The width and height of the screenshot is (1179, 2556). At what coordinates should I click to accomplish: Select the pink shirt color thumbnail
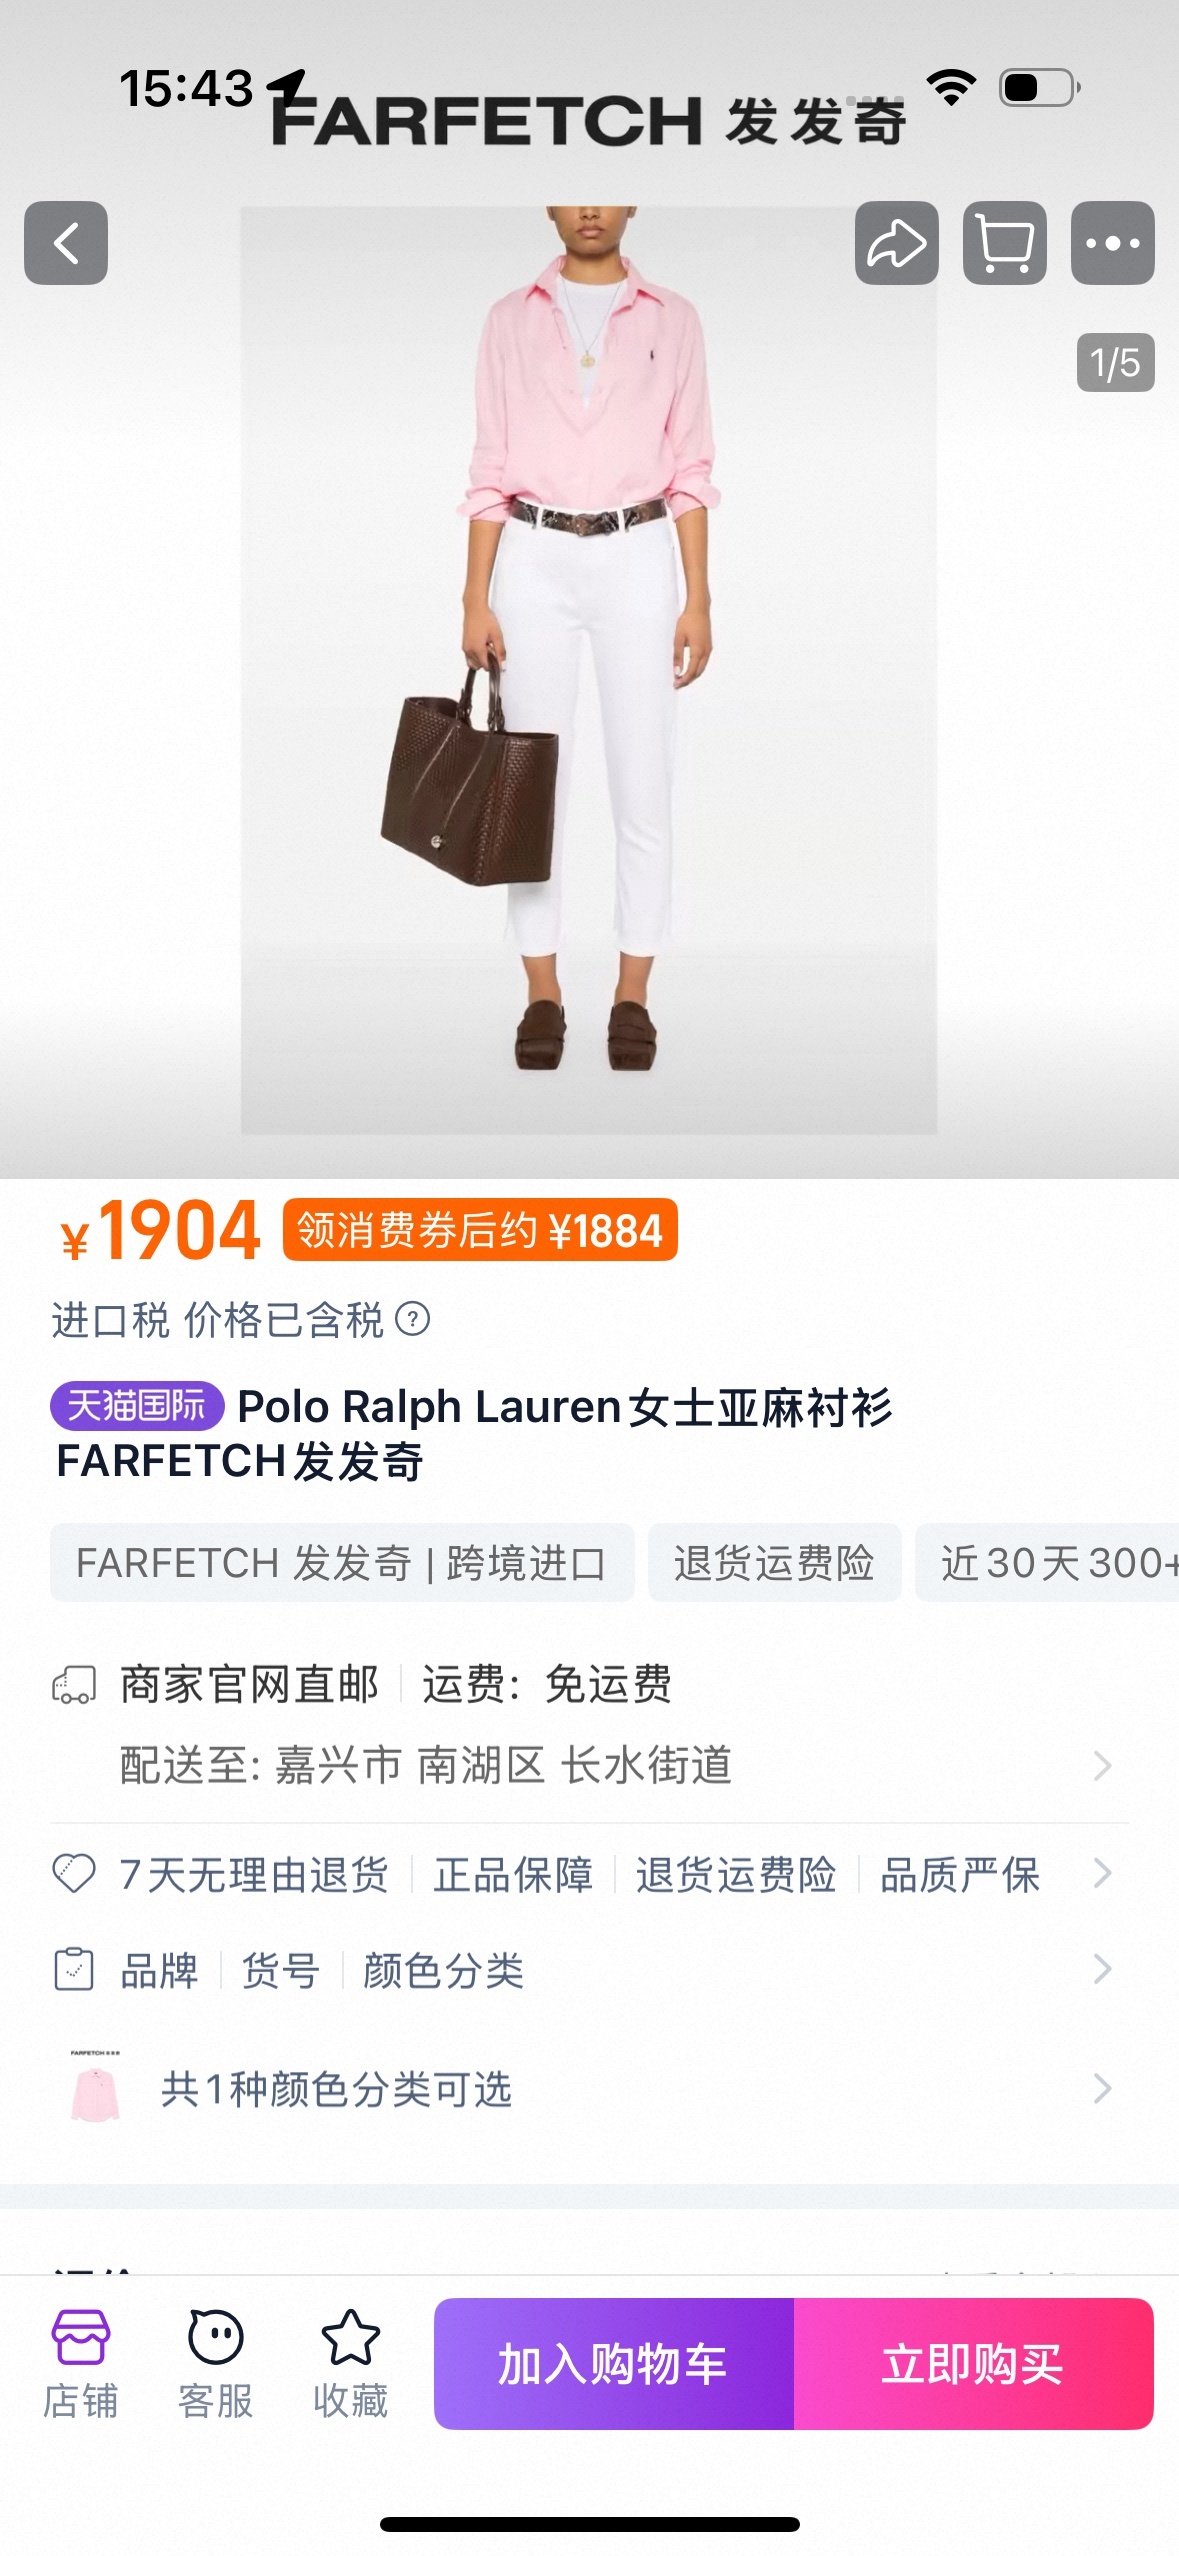[x=95, y=2088]
